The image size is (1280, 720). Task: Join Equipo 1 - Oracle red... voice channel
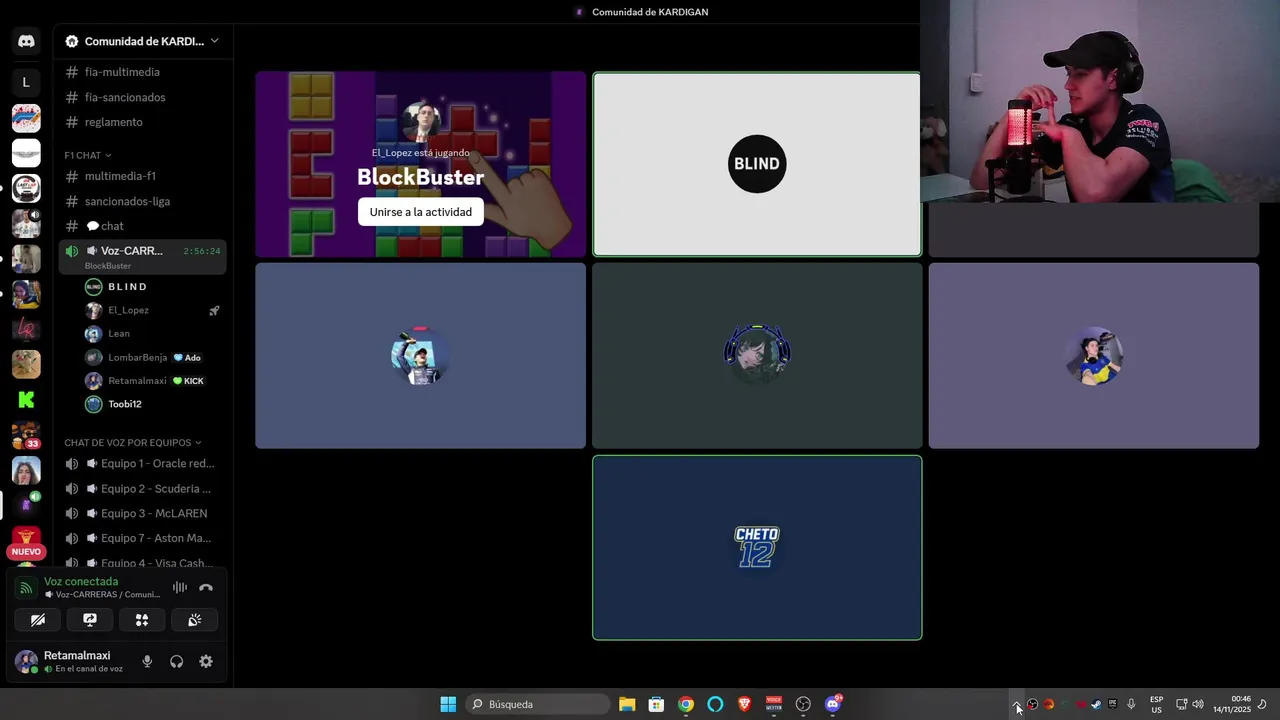pyautogui.click(x=142, y=463)
